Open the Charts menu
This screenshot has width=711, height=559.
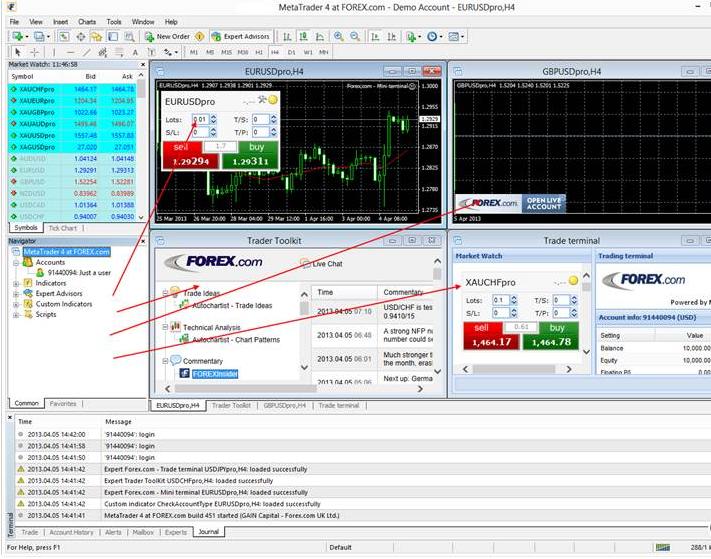click(87, 21)
